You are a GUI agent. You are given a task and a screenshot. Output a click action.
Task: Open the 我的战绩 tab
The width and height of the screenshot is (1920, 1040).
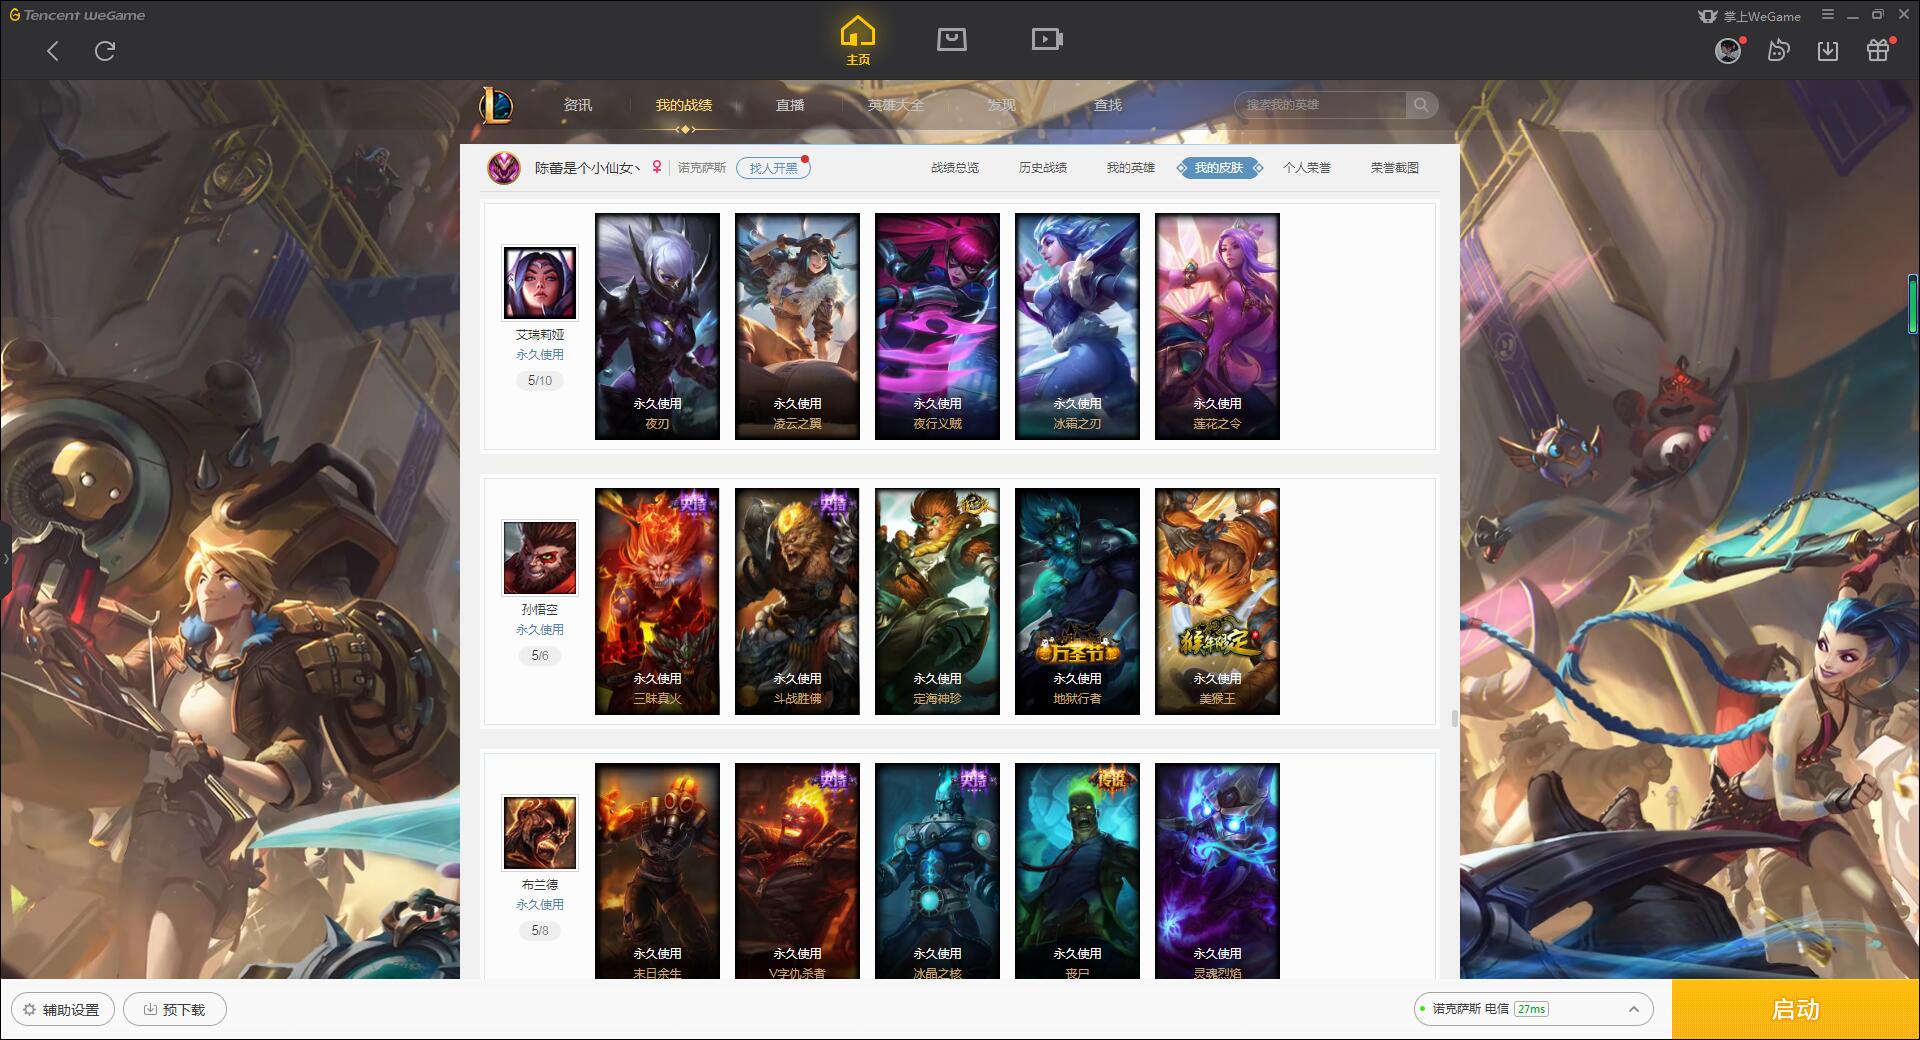tap(684, 105)
